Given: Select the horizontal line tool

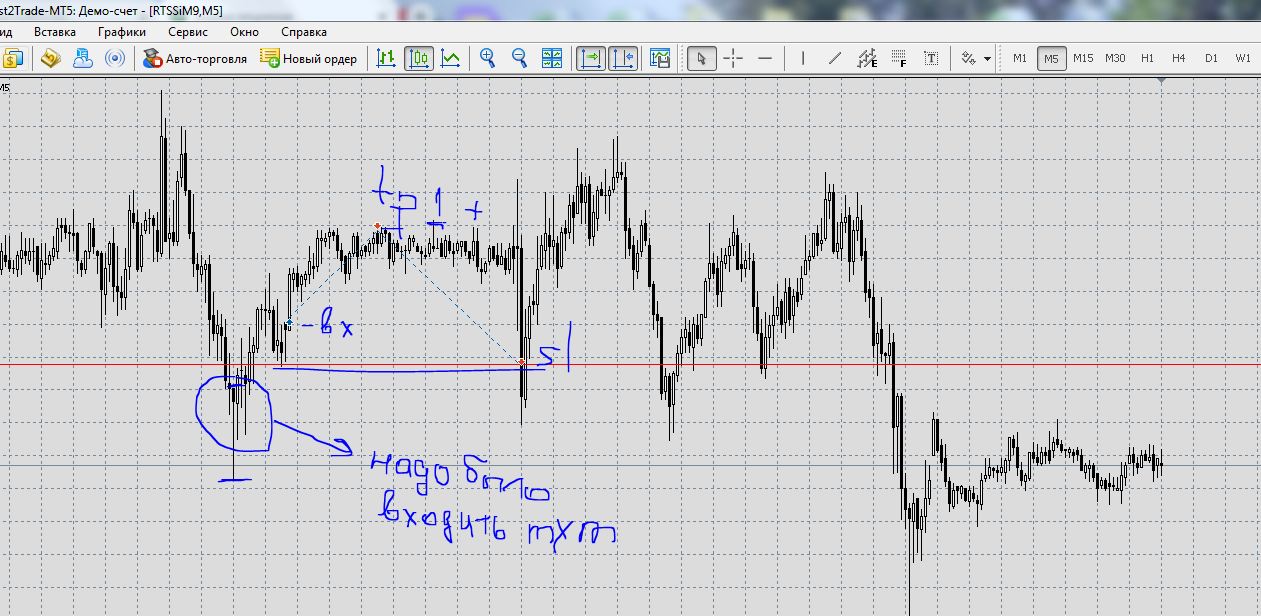Looking at the screenshot, I should 765,58.
